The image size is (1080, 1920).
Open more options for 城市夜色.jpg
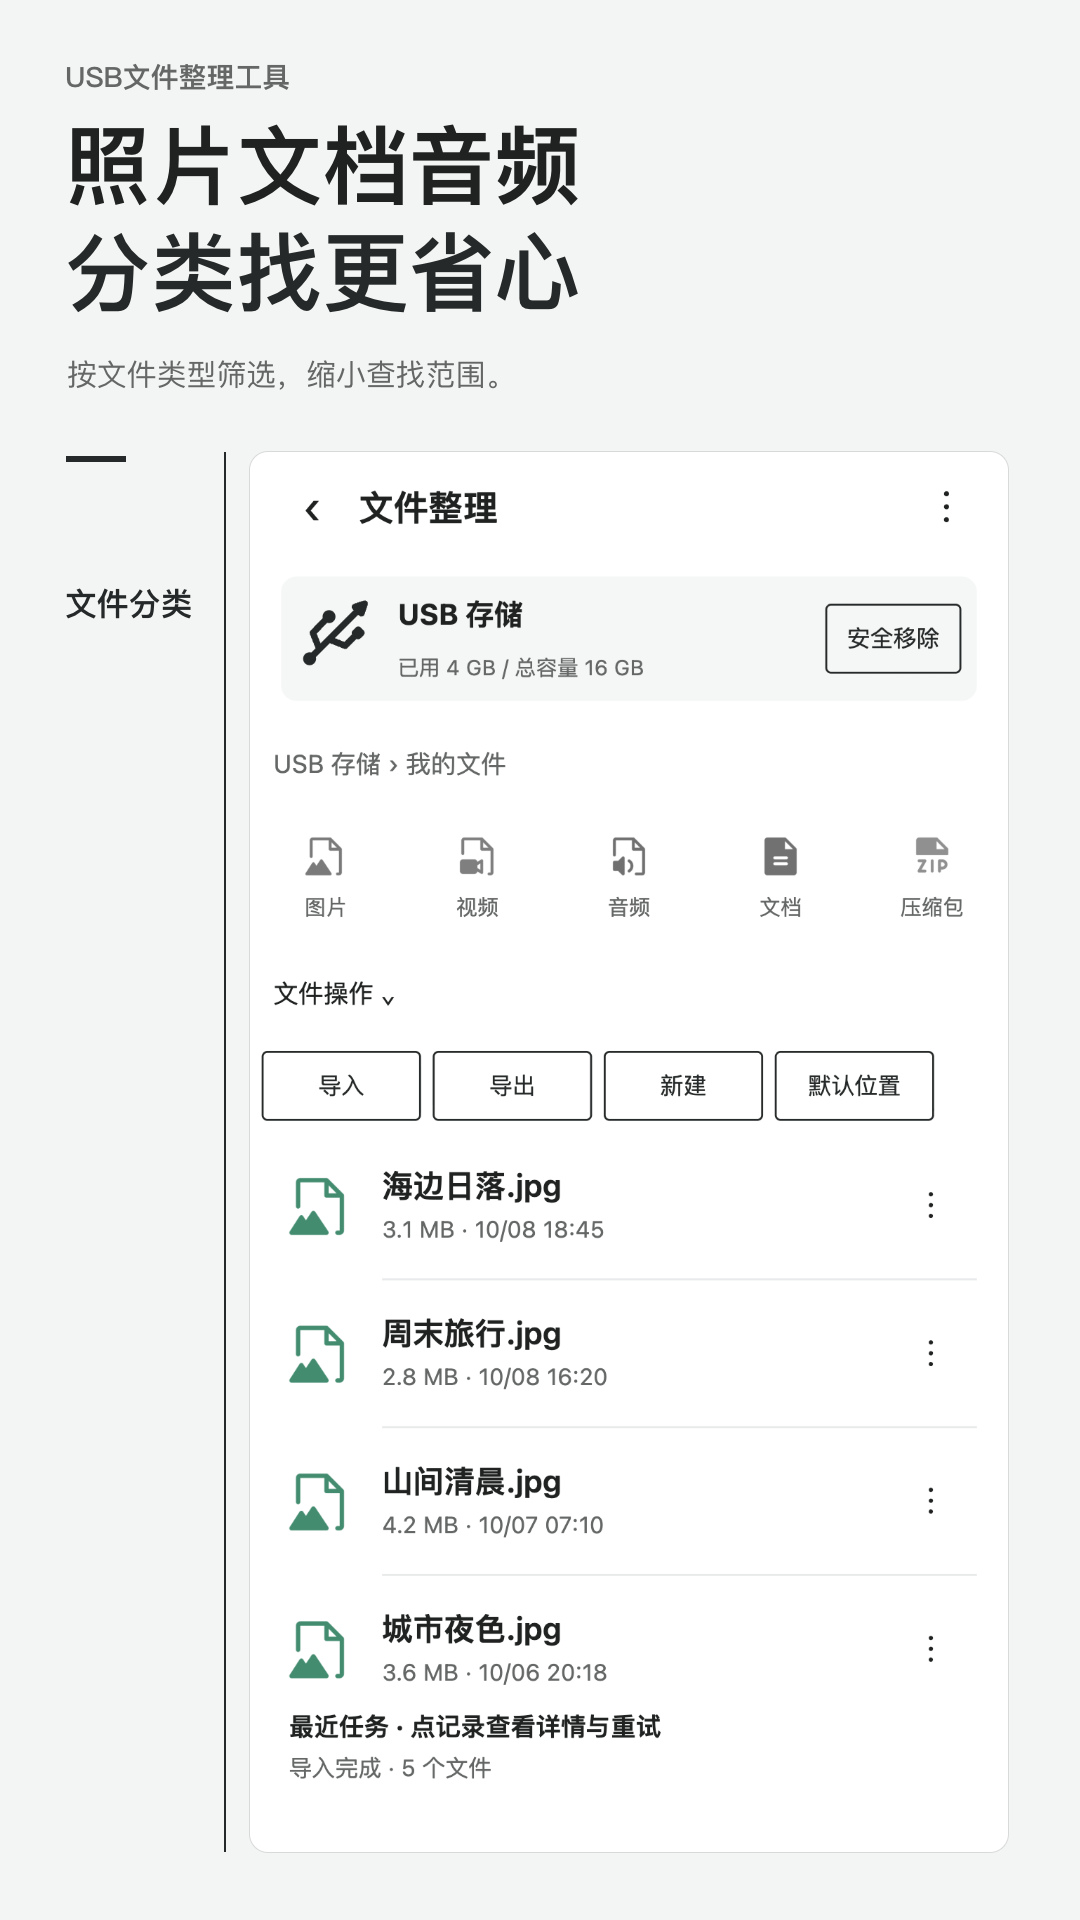pyautogui.click(x=931, y=1648)
